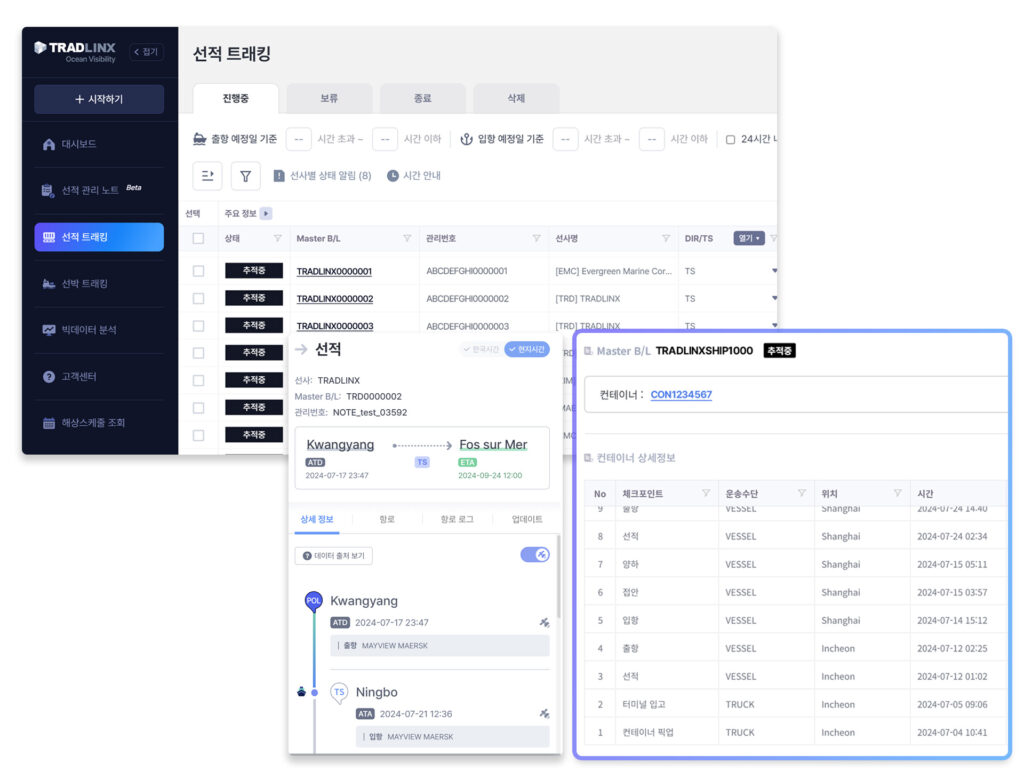
Task: Click the TS badge on route
Action: coord(422,462)
